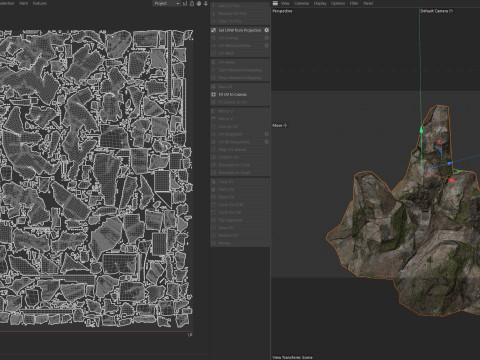
Task: Click Paste UV command
Action: (240, 189)
